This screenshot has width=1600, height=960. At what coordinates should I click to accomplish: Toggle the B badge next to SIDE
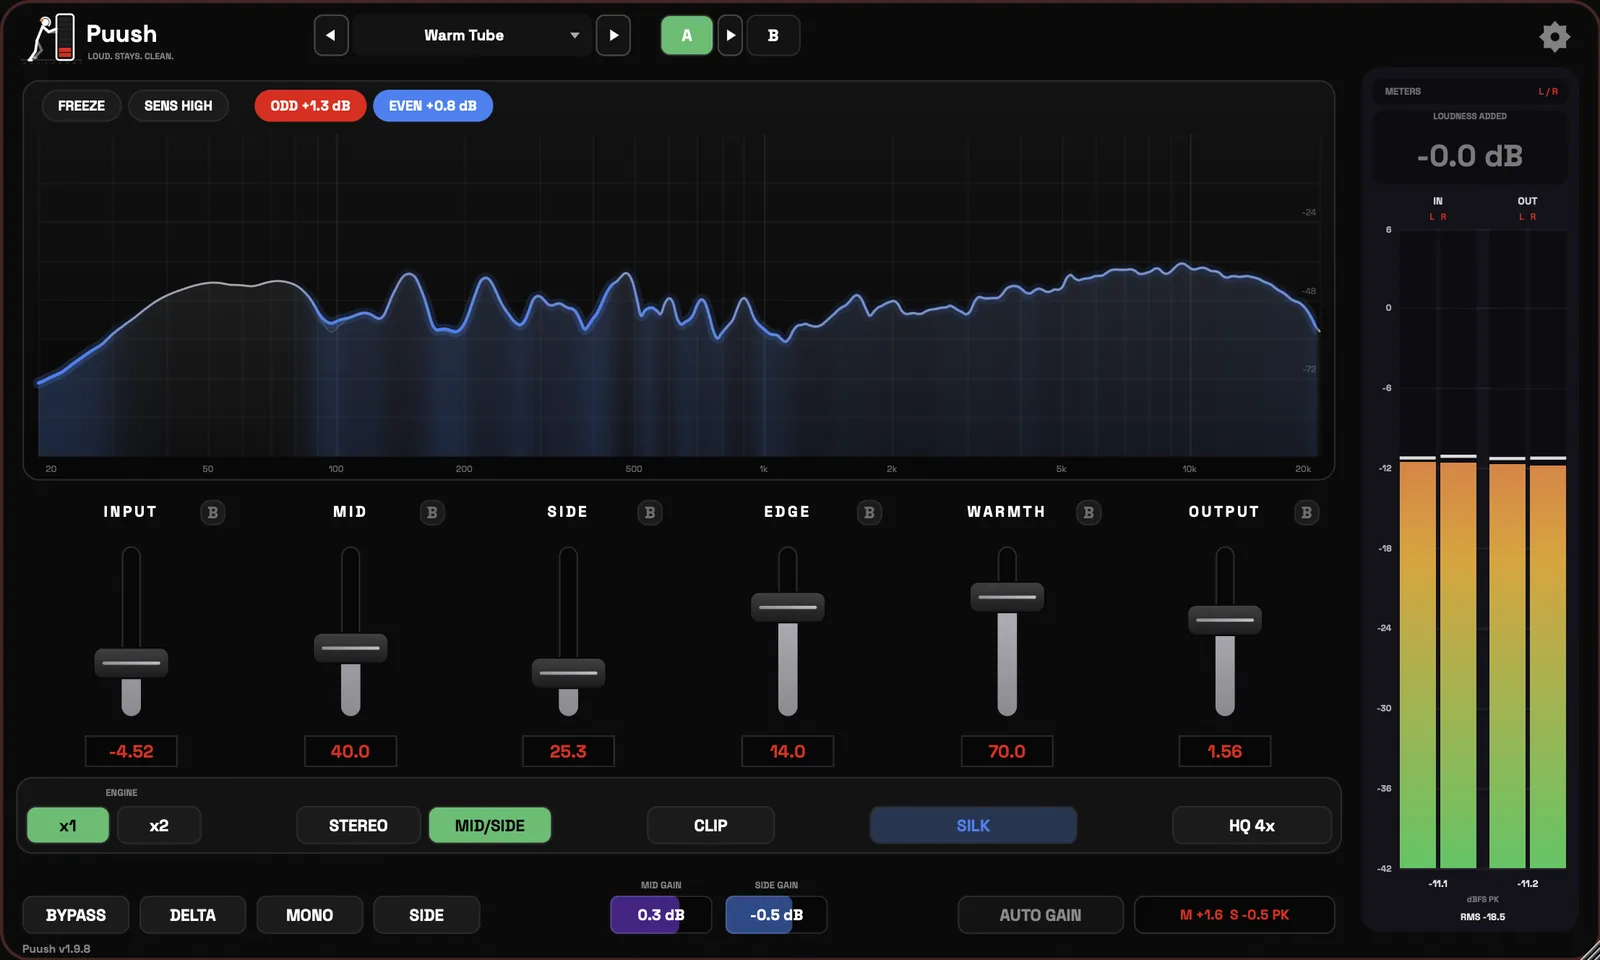tap(650, 512)
